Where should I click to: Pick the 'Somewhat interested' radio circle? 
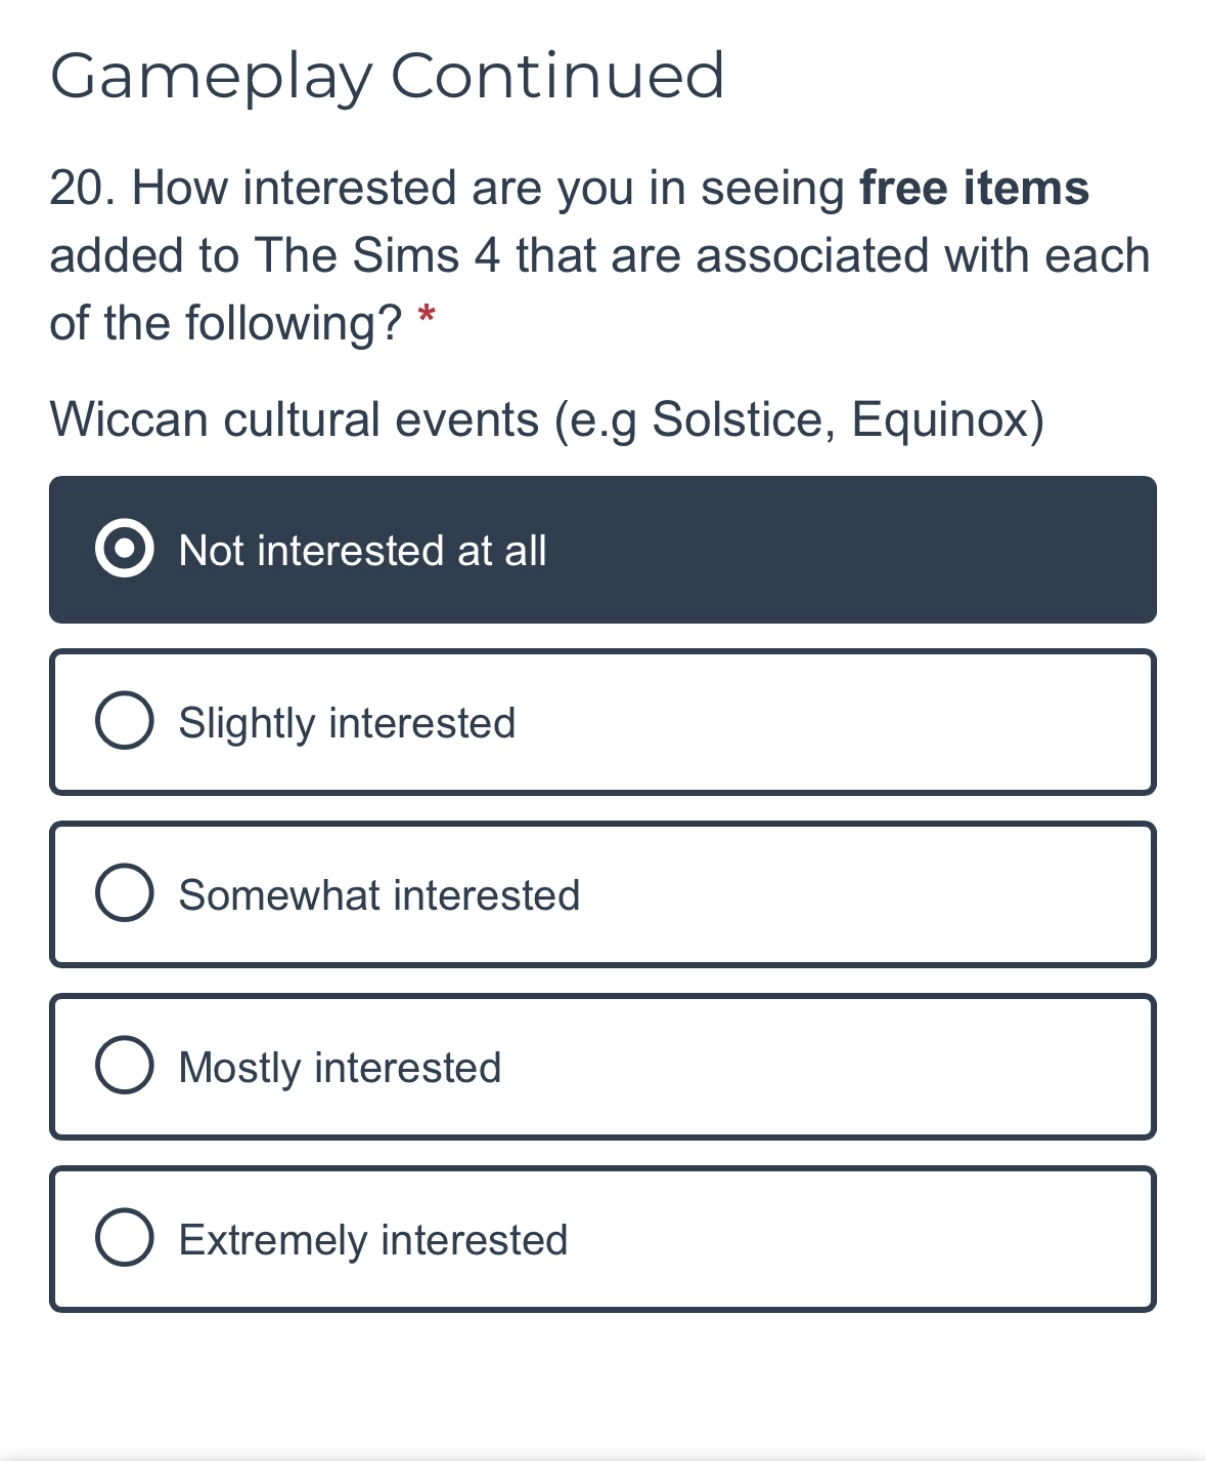coord(125,893)
